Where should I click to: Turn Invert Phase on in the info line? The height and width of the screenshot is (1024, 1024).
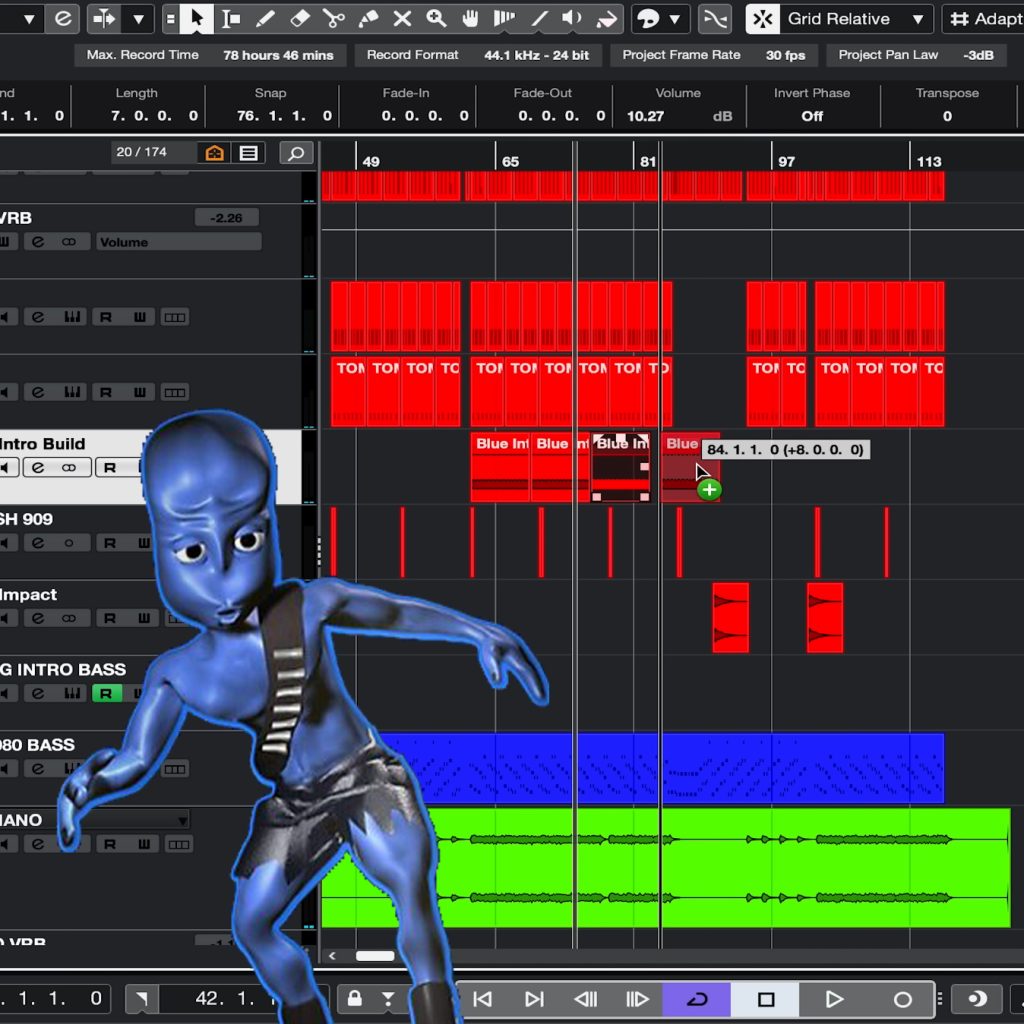pos(811,117)
